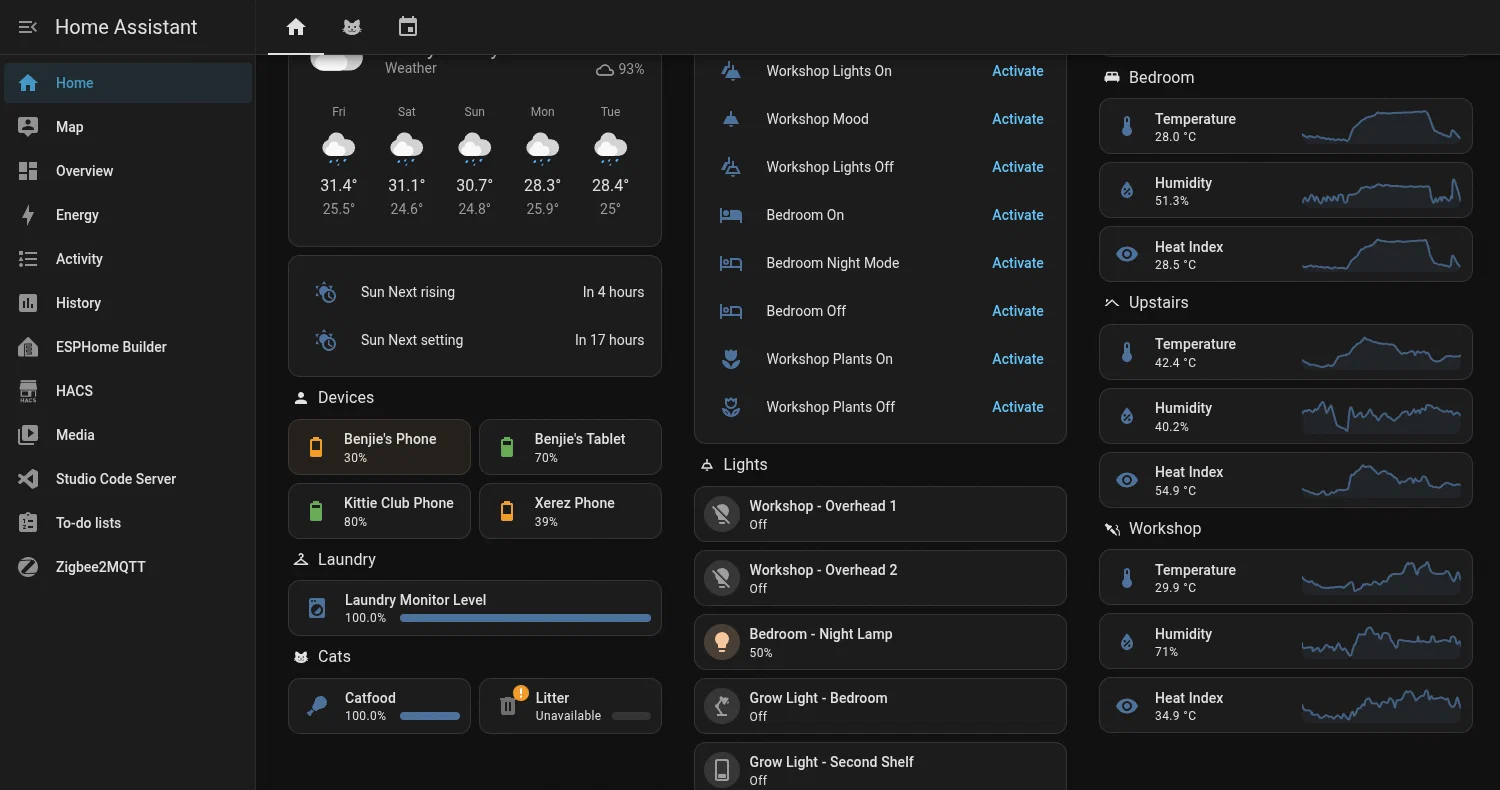The width and height of the screenshot is (1500, 790).
Task: Click the Sunday forecast label "Sun"
Action: [475, 112]
